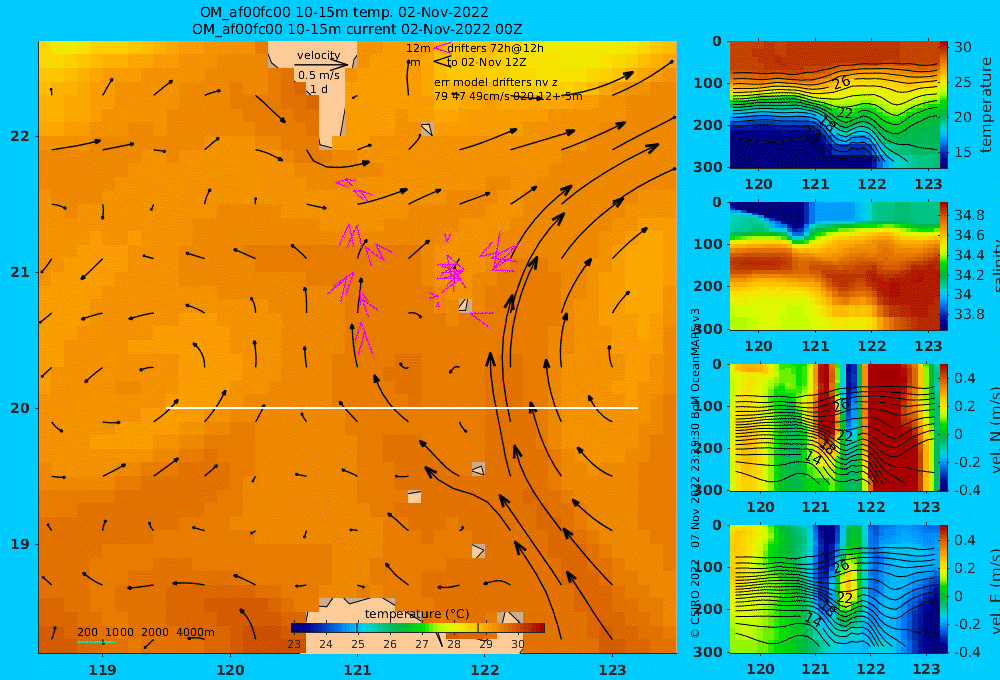This screenshot has width=1000, height=680.
Task: Click the '0.5 m/s' velocity scale text
Action: coord(318,75)
